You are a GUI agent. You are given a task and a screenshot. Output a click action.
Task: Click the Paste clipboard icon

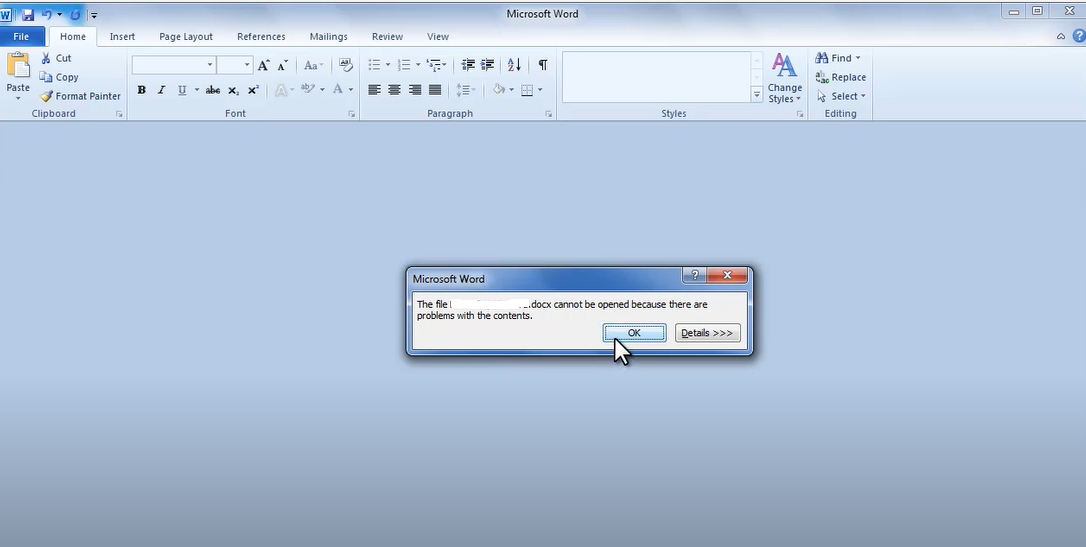coord(18,66)
